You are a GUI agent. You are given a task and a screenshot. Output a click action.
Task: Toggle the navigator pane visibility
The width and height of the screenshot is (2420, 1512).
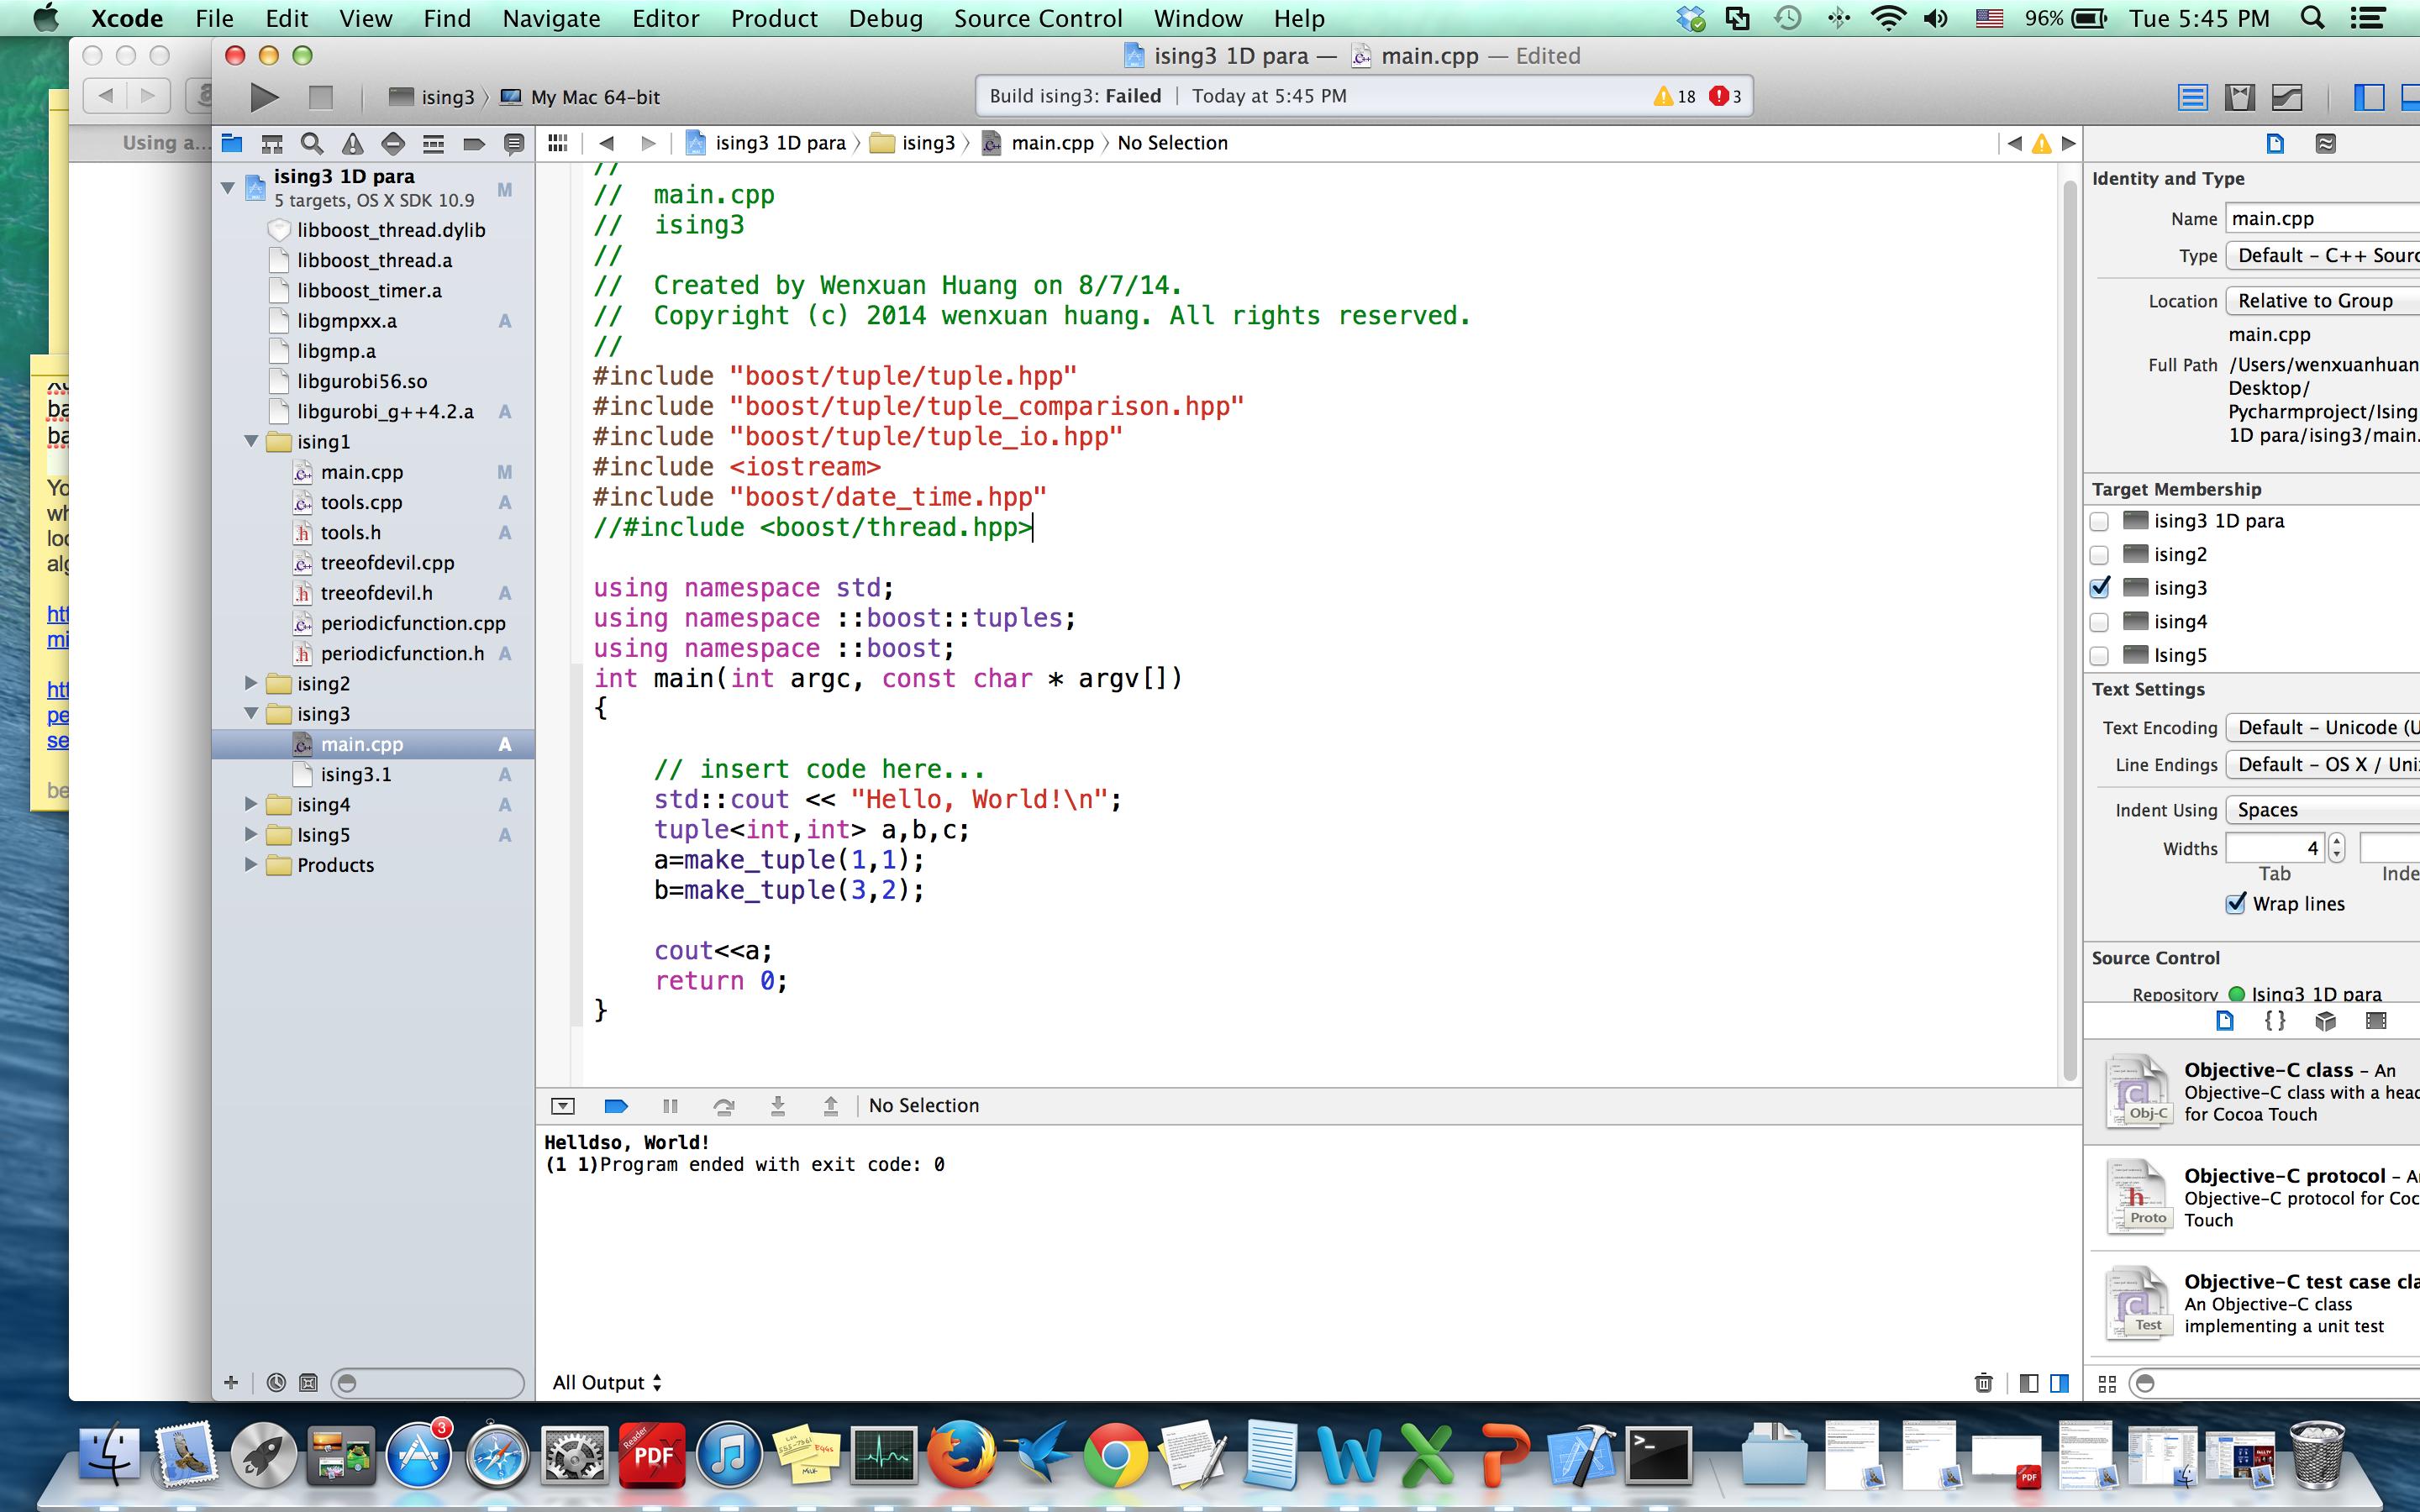point(2368,97)
